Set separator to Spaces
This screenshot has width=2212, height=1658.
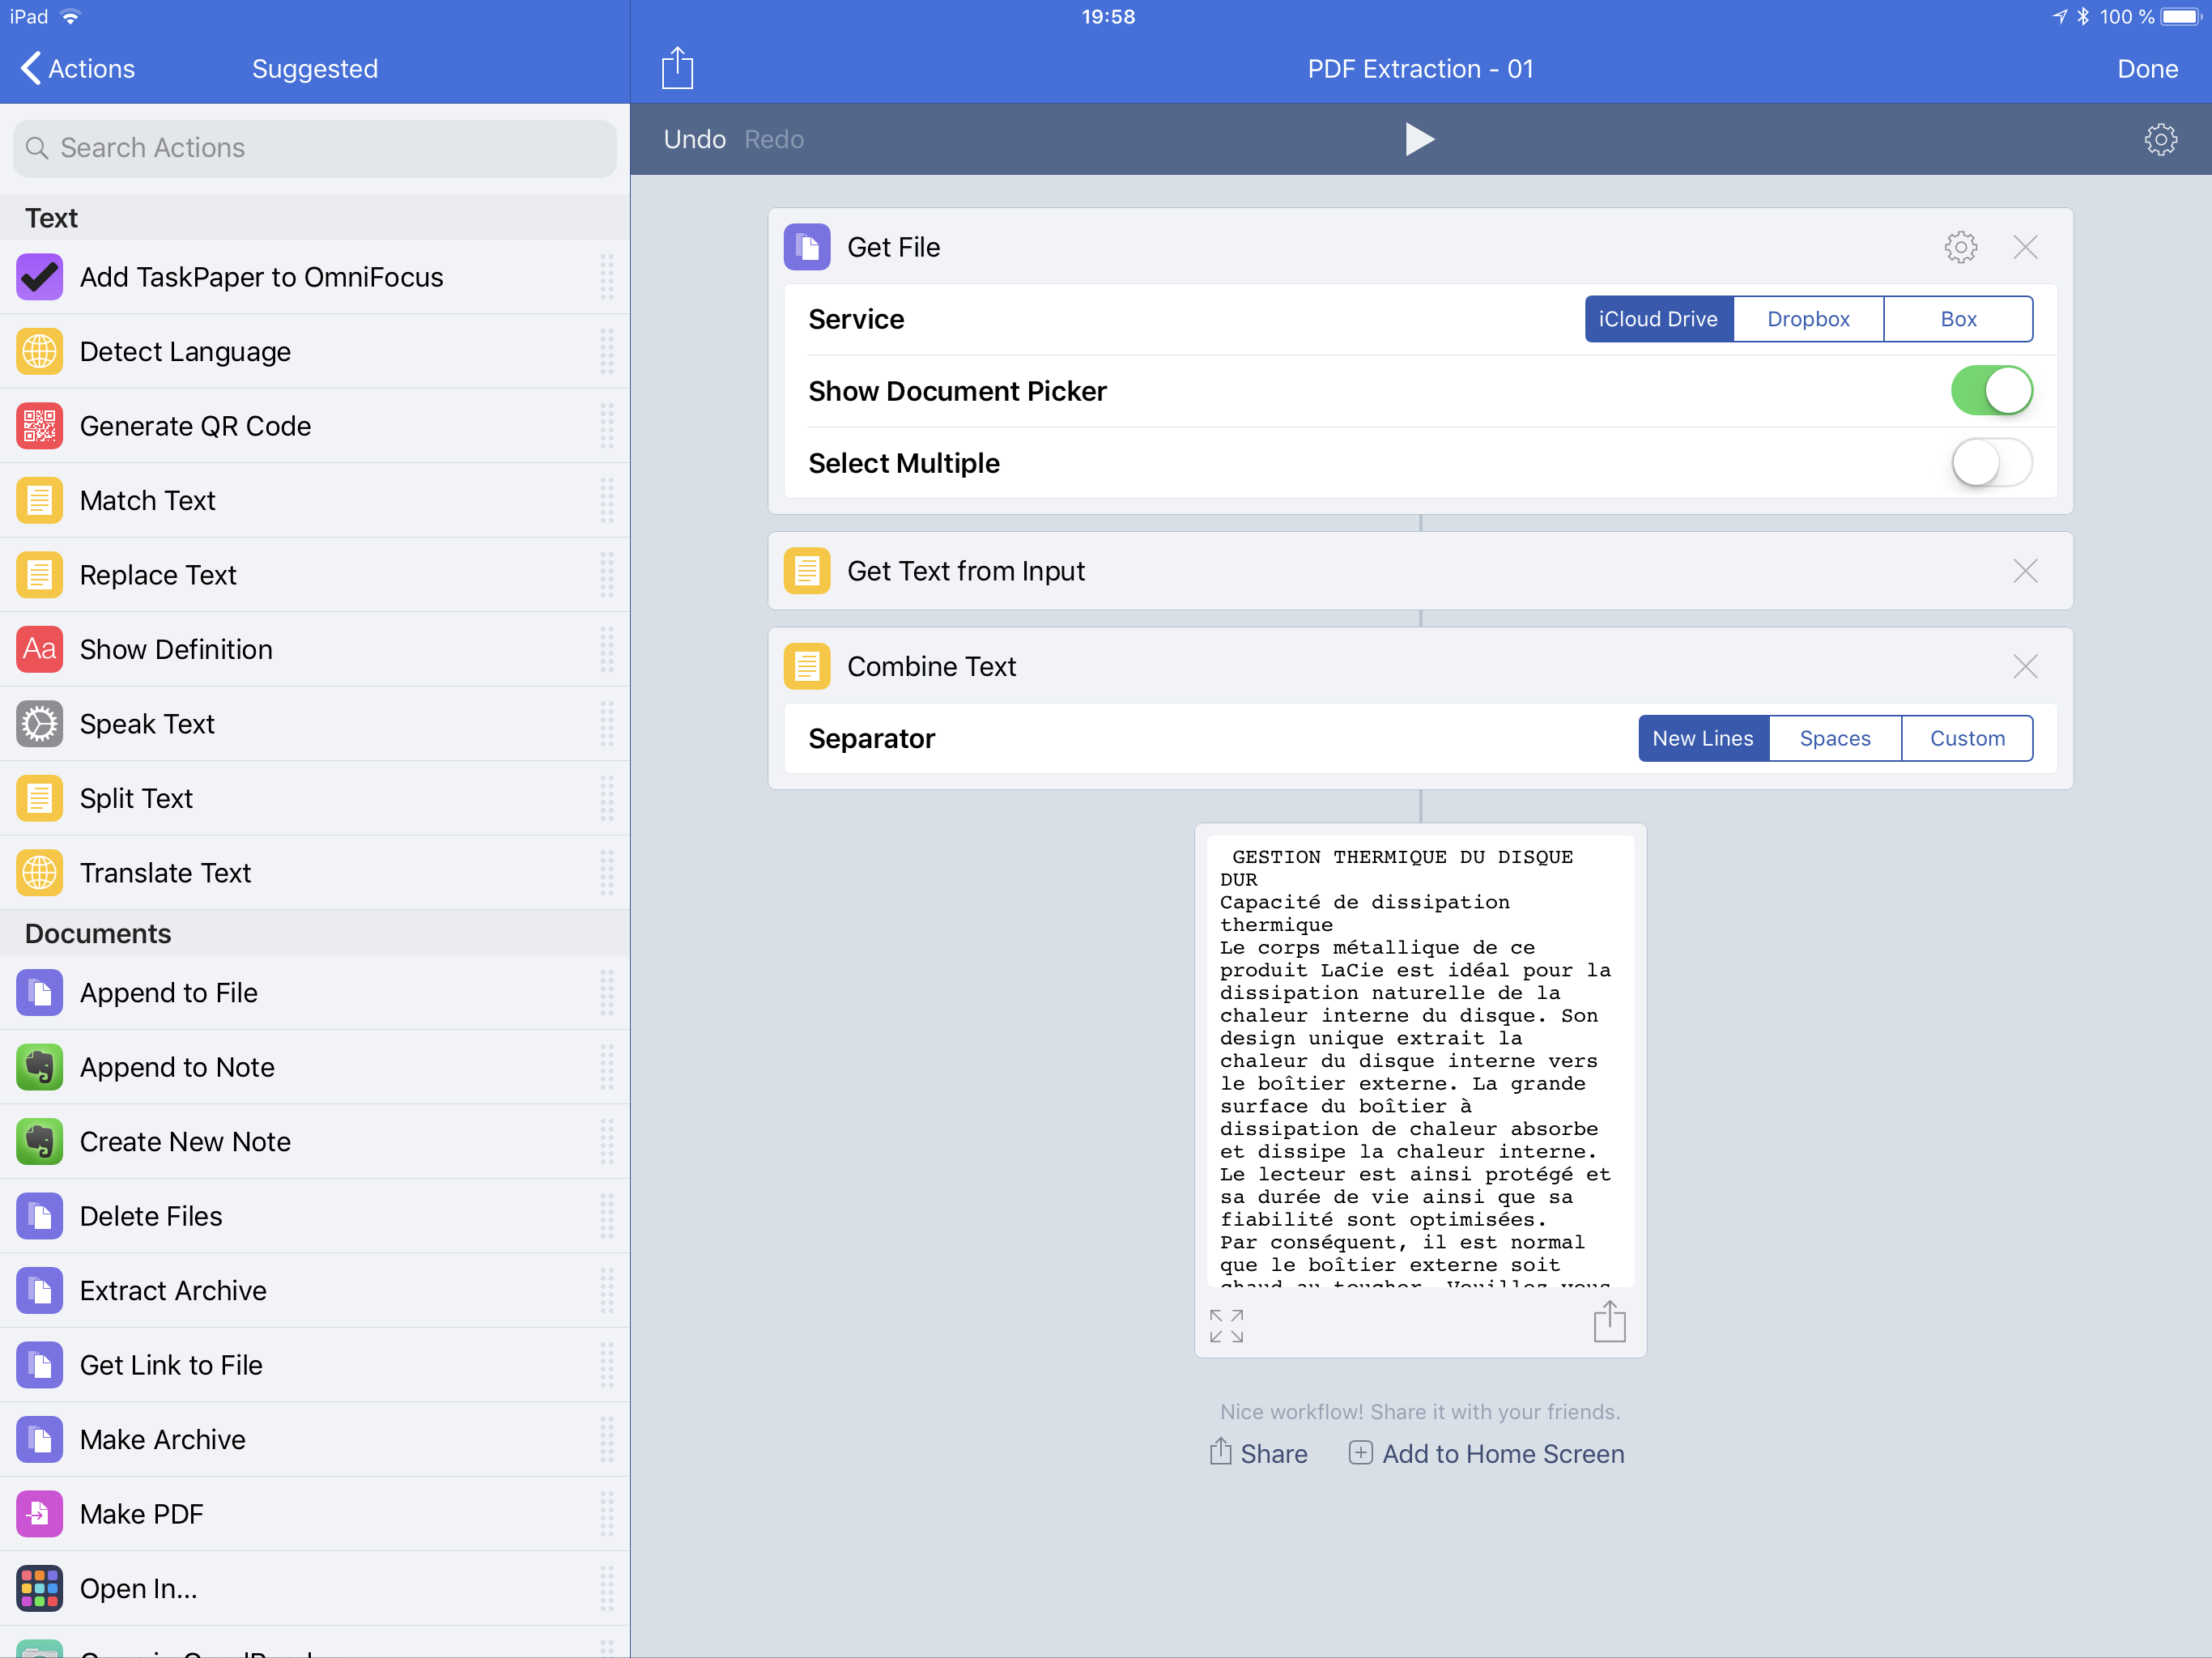tap(1834, 738)
